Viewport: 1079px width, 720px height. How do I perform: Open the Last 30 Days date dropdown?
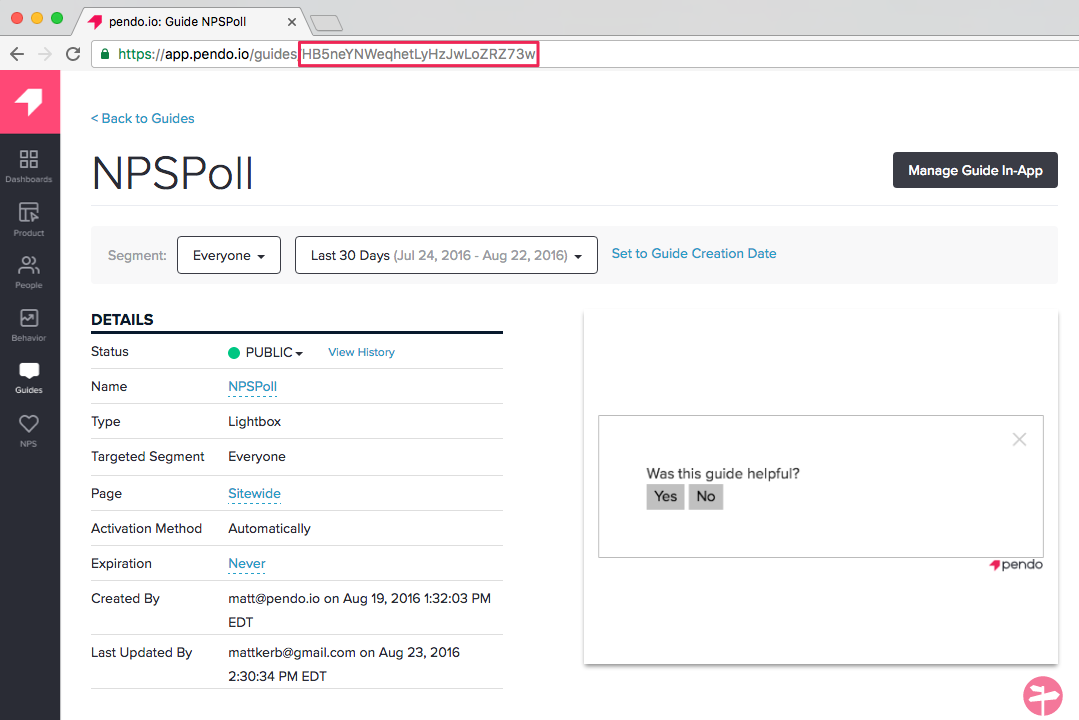tap(446, 255)
